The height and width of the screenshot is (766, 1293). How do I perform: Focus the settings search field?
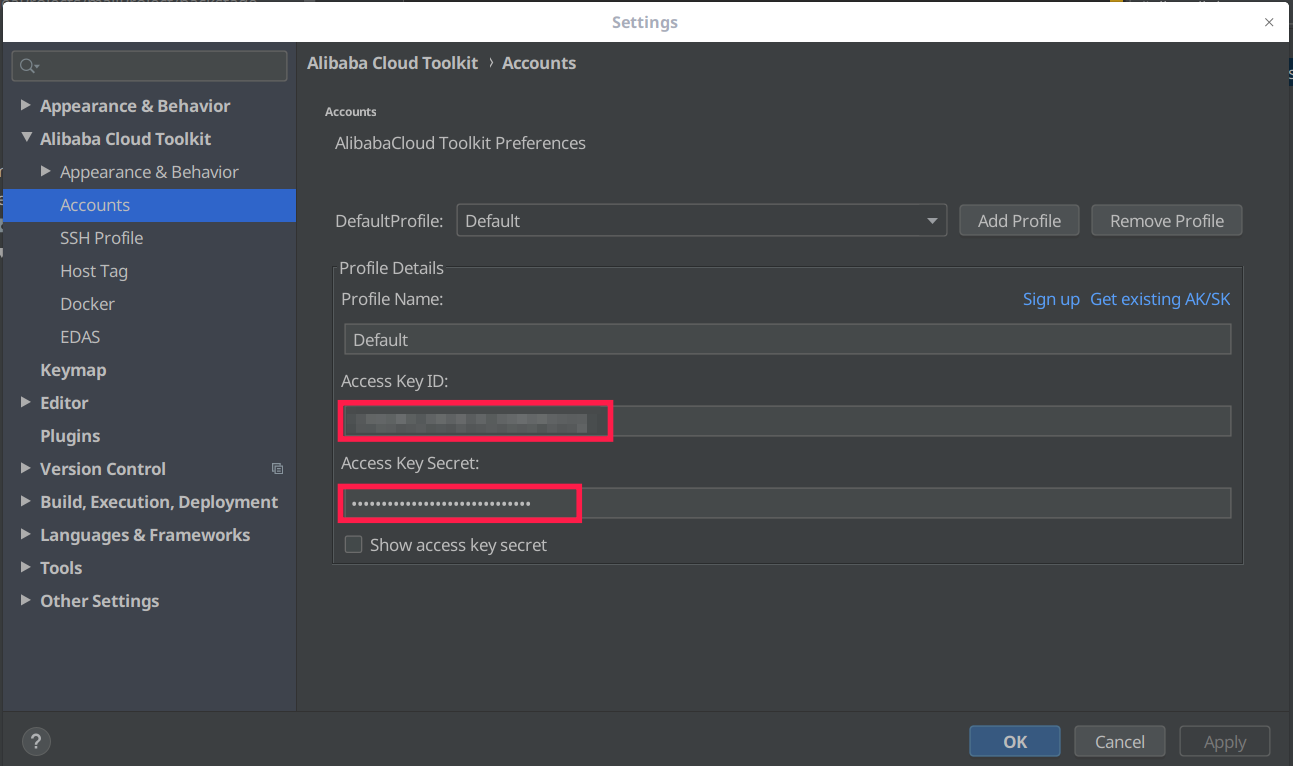(x=149, y=66)
